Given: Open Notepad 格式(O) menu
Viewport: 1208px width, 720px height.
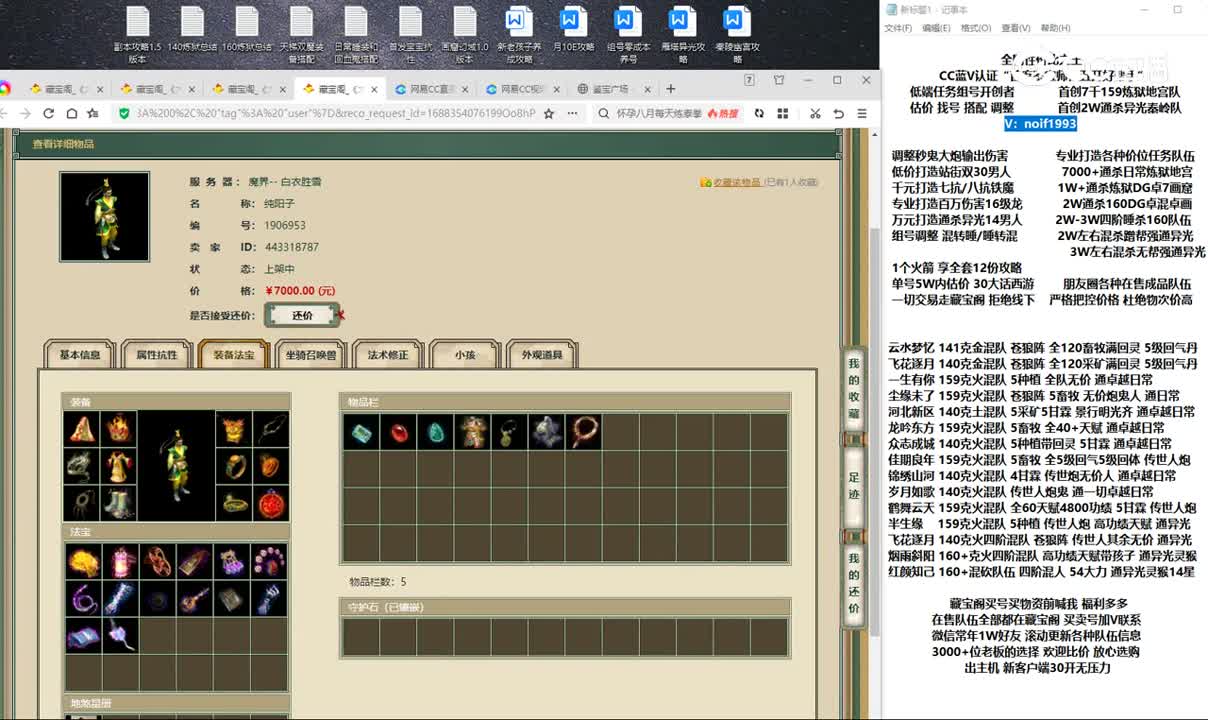Looking at the screenshot, I should tap(976, 28).
